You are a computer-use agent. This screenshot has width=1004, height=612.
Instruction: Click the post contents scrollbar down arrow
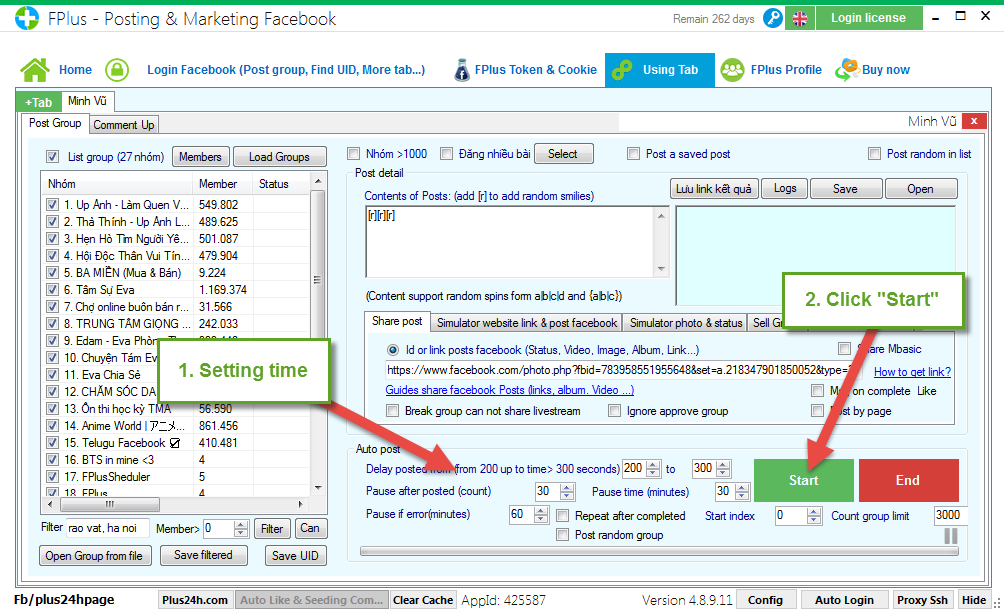[661, 270]
